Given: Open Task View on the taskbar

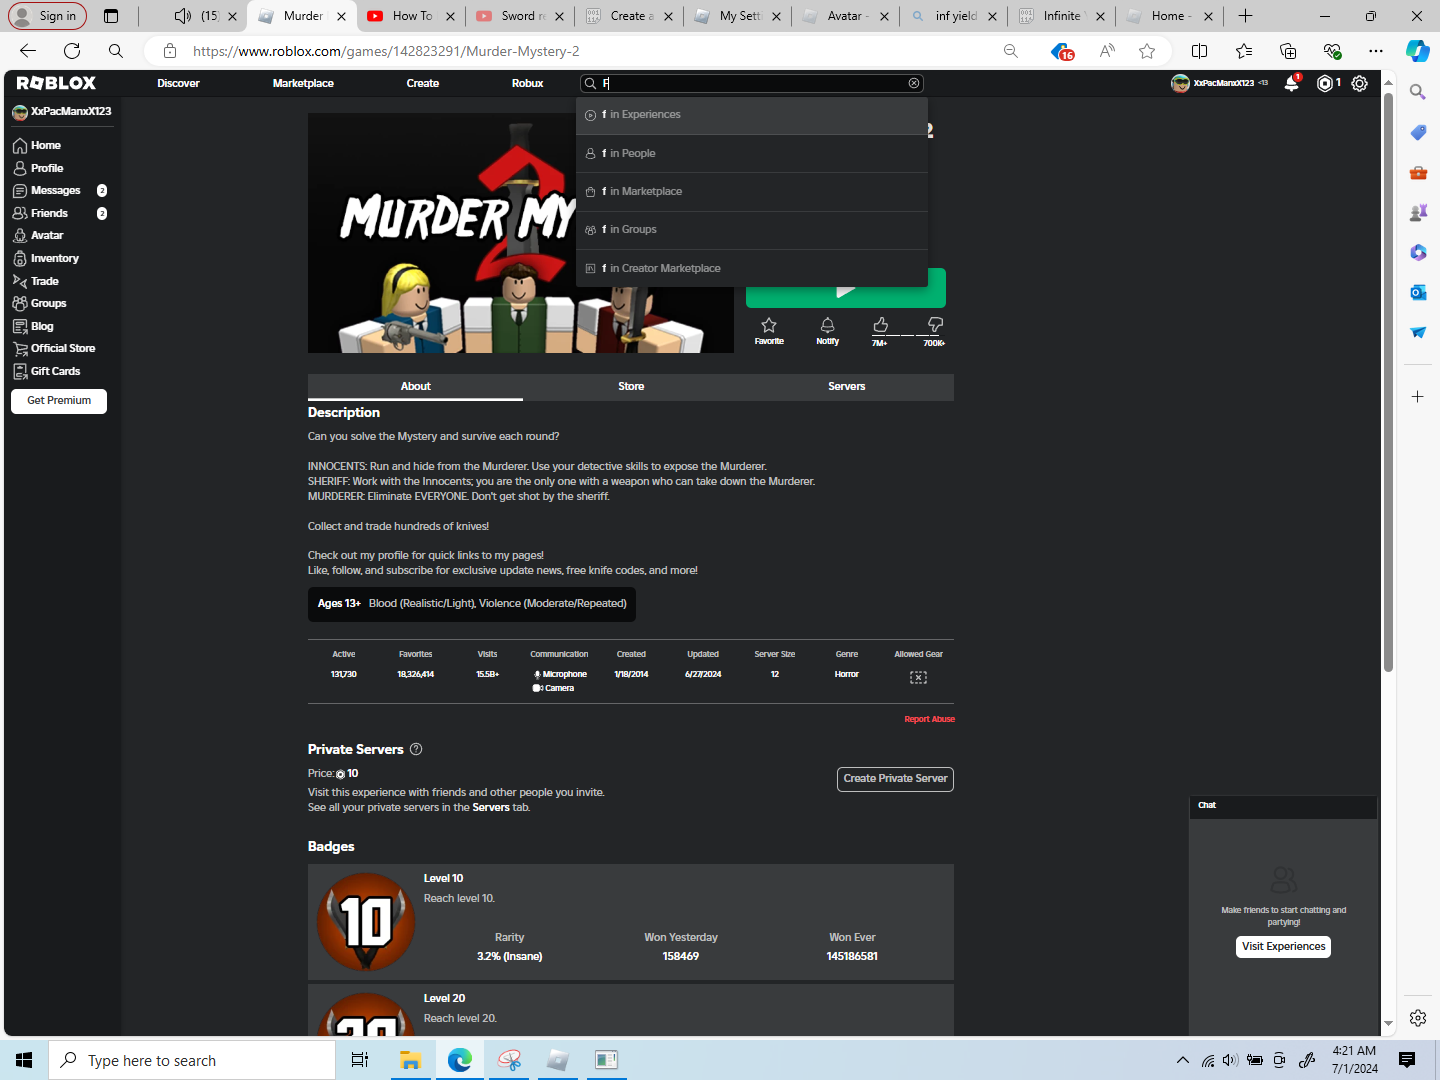Looking at the screenshot, I should pyautogui.click(x=360, y=1060).
